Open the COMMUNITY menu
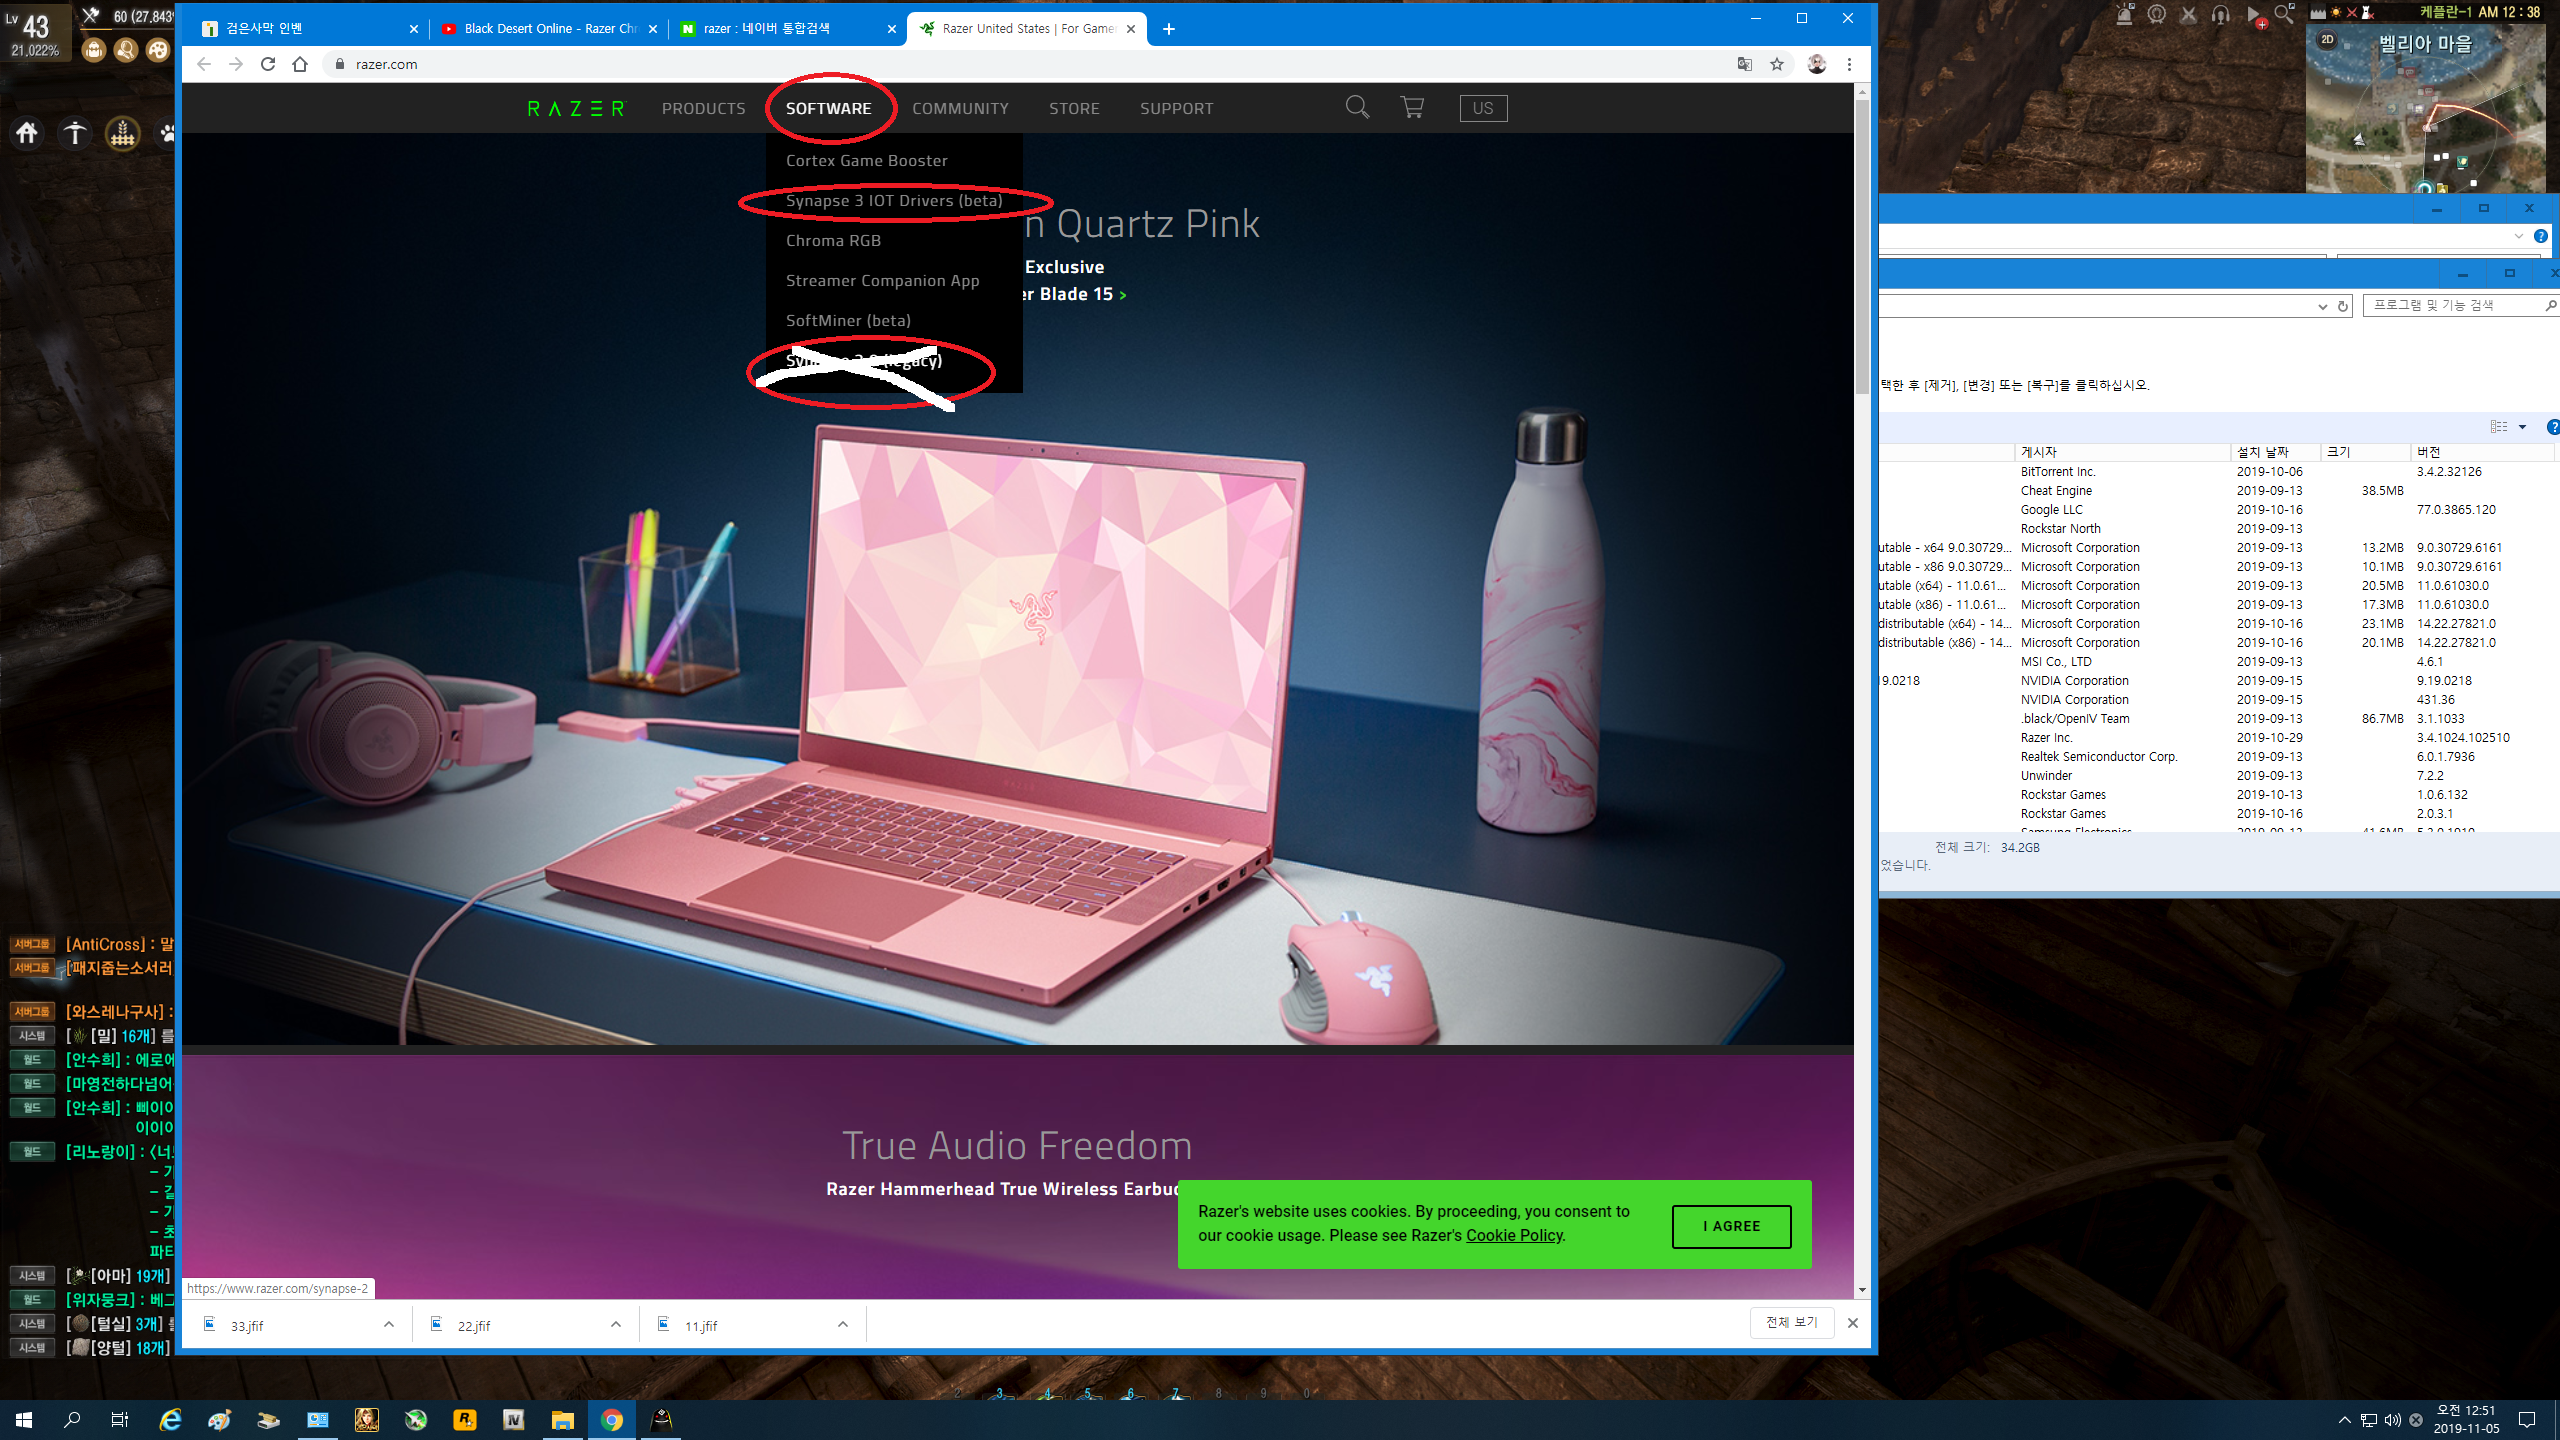The image size is (2560, 1440). pos(960,108)
